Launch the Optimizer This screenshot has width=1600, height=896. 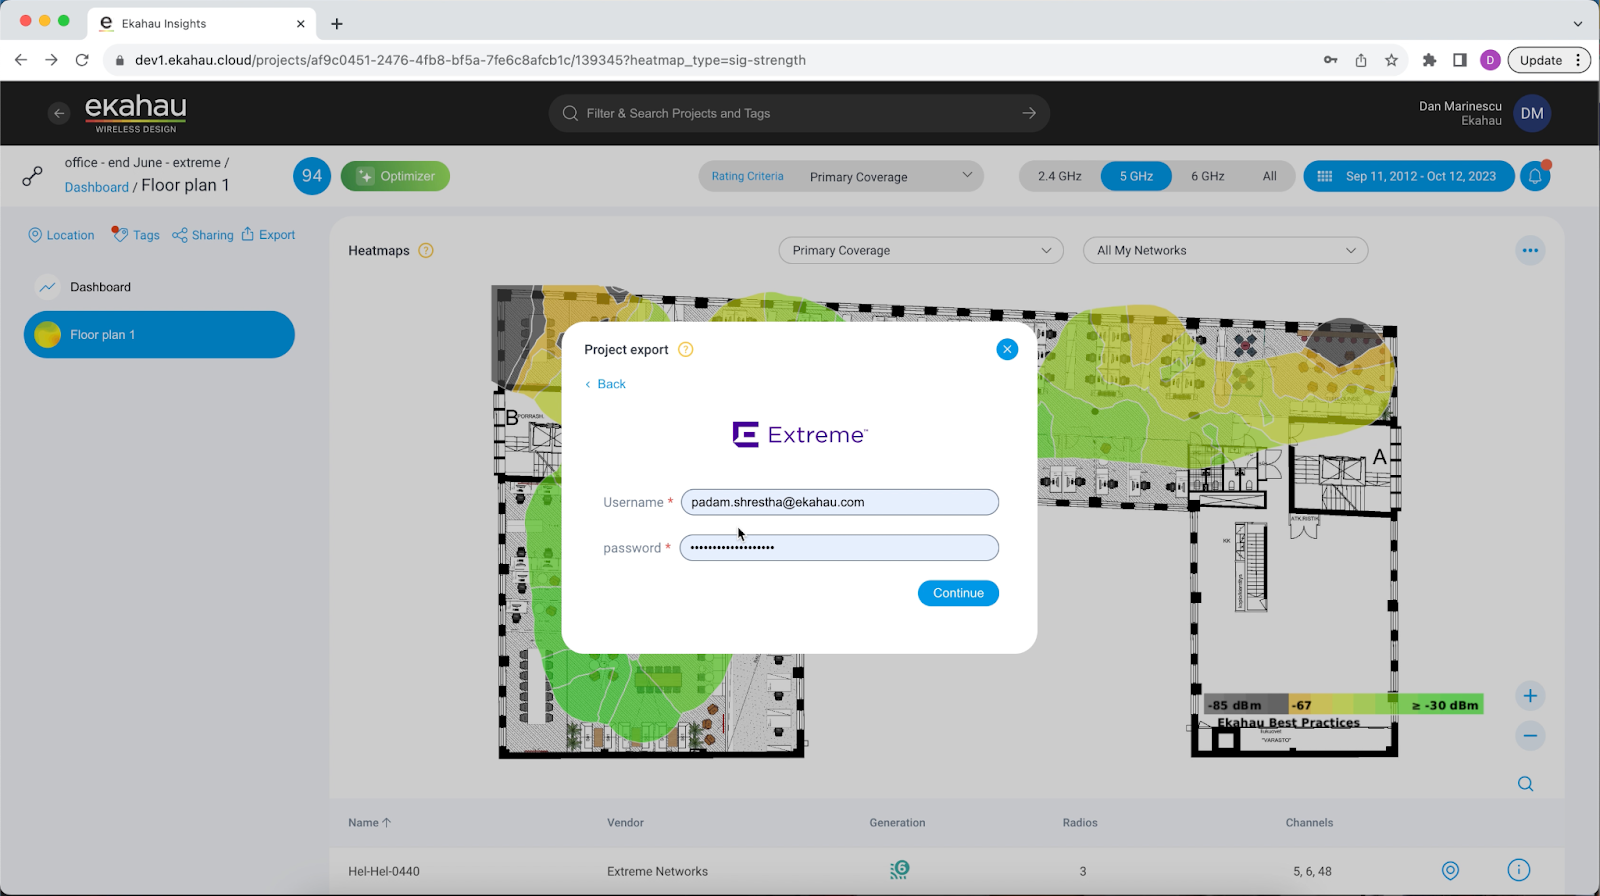point(395,176)
